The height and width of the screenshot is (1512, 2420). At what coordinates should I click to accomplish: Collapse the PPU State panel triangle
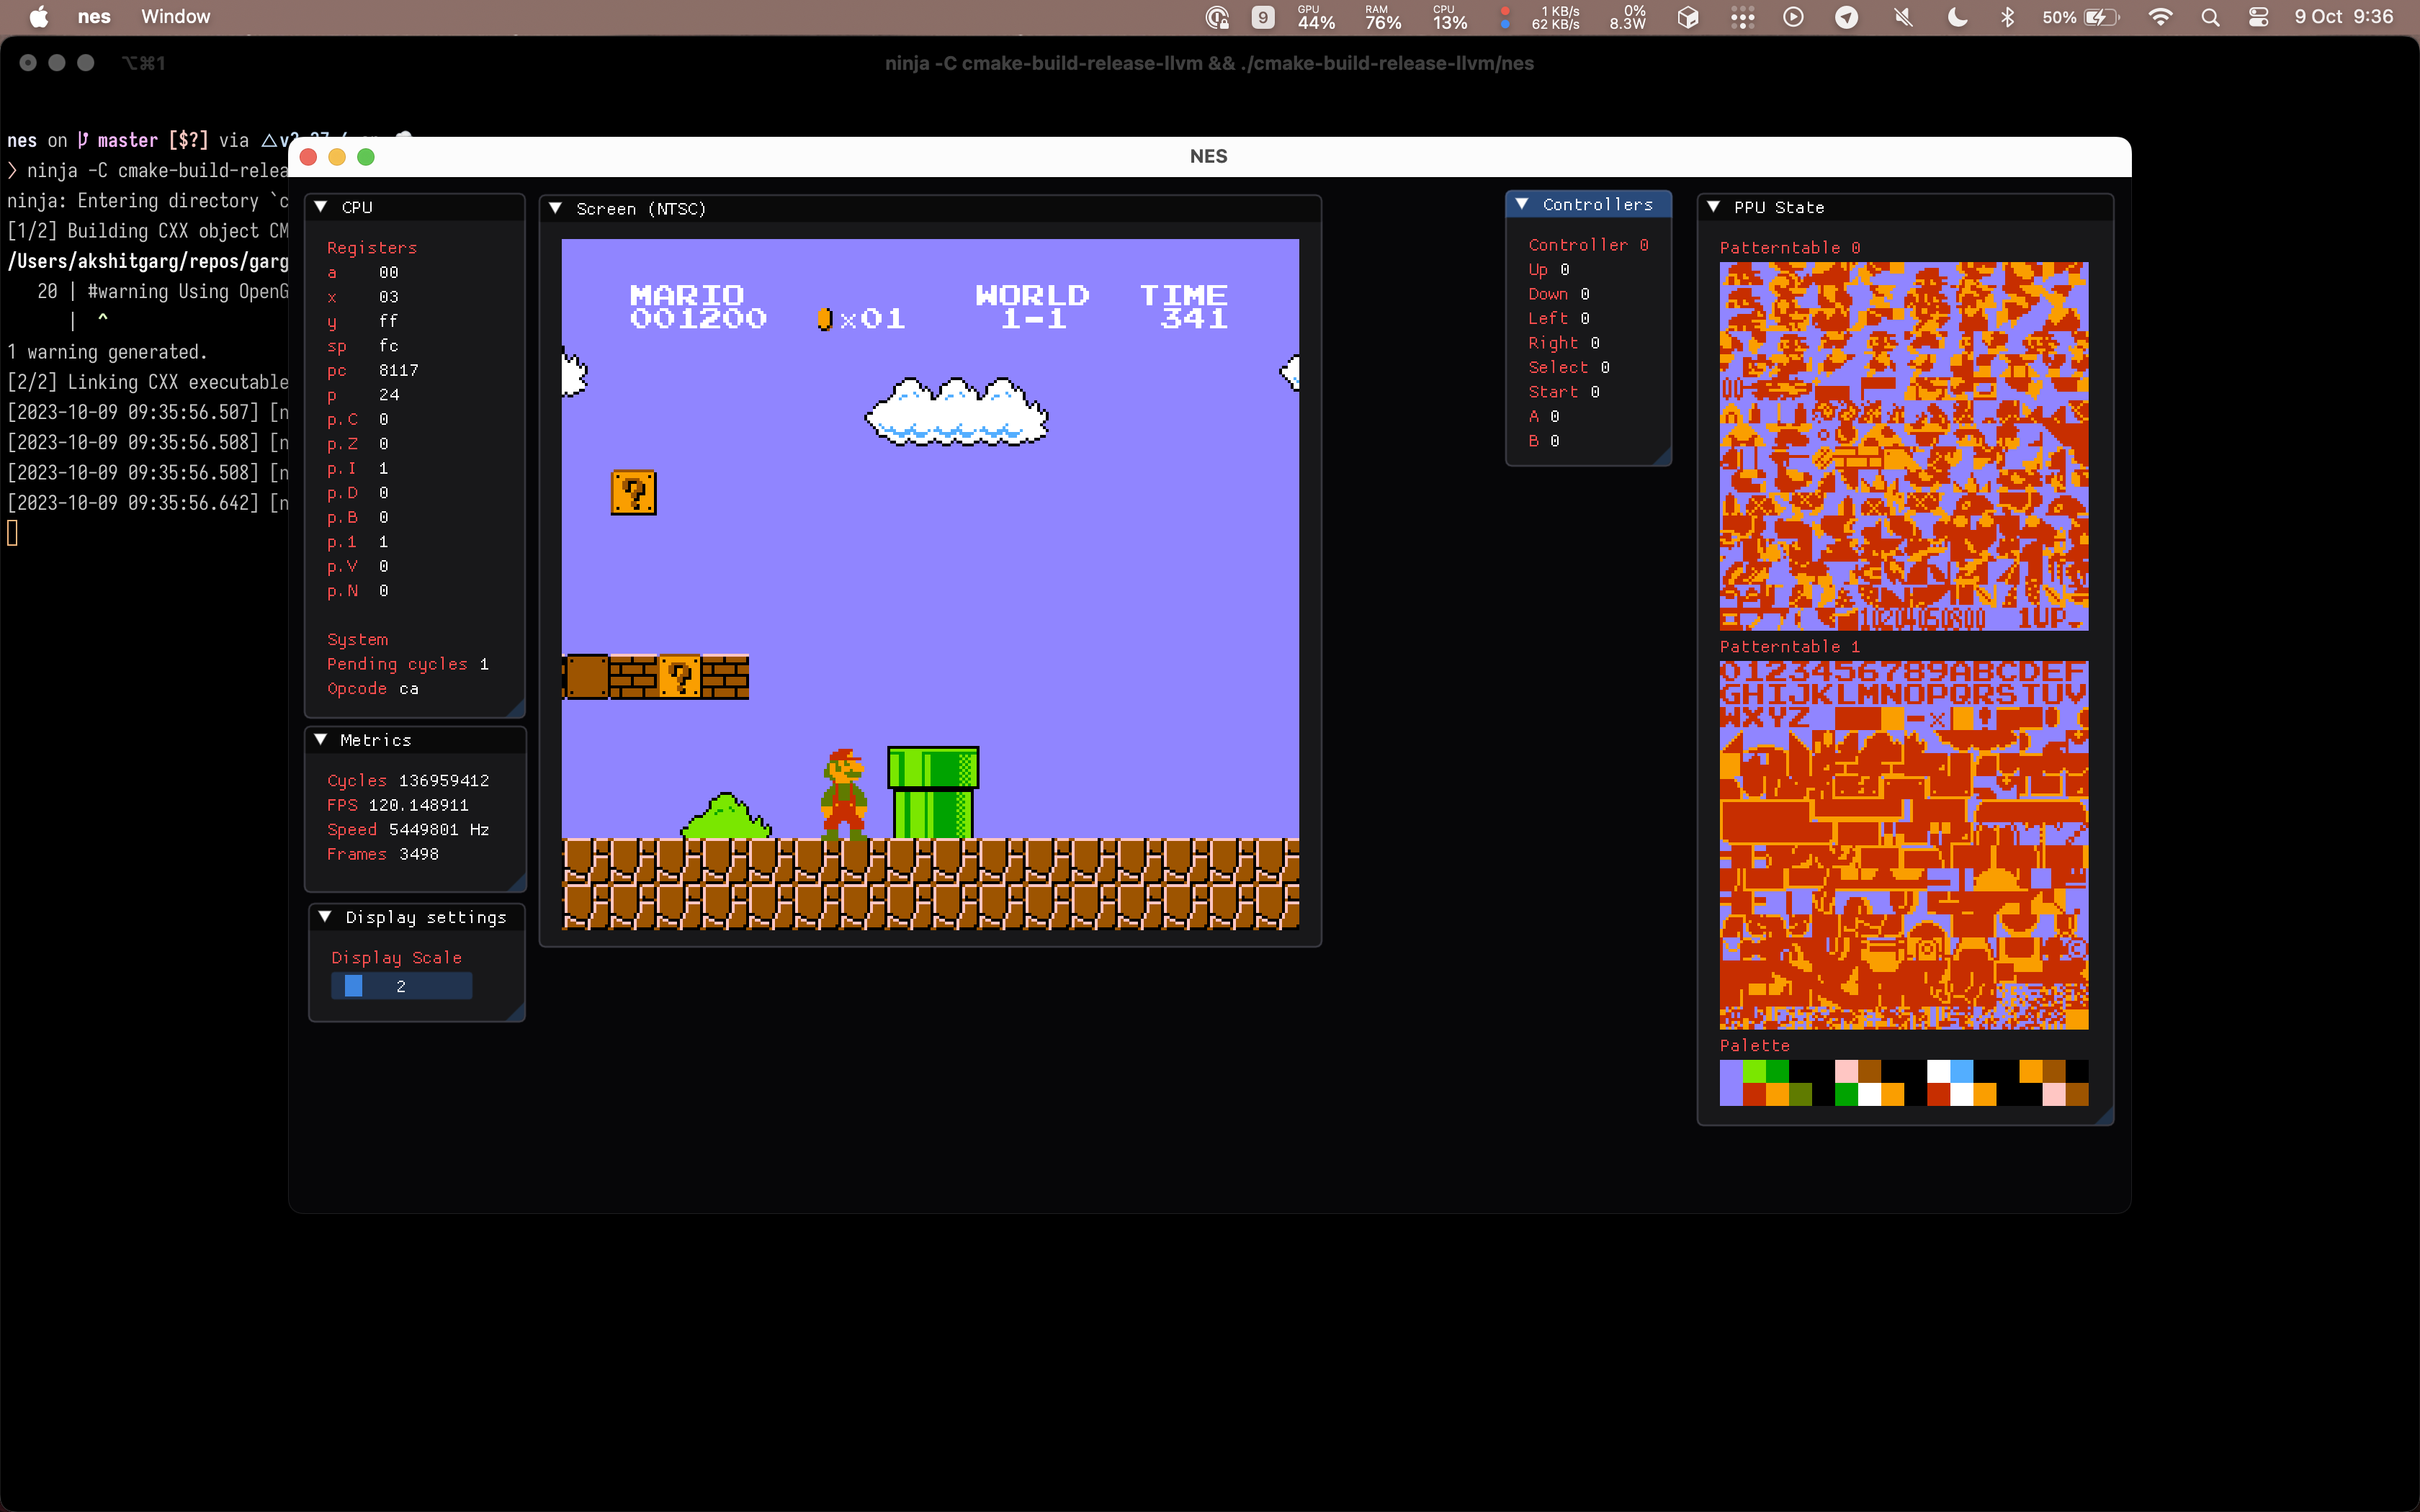click(x=1713, y=207)
